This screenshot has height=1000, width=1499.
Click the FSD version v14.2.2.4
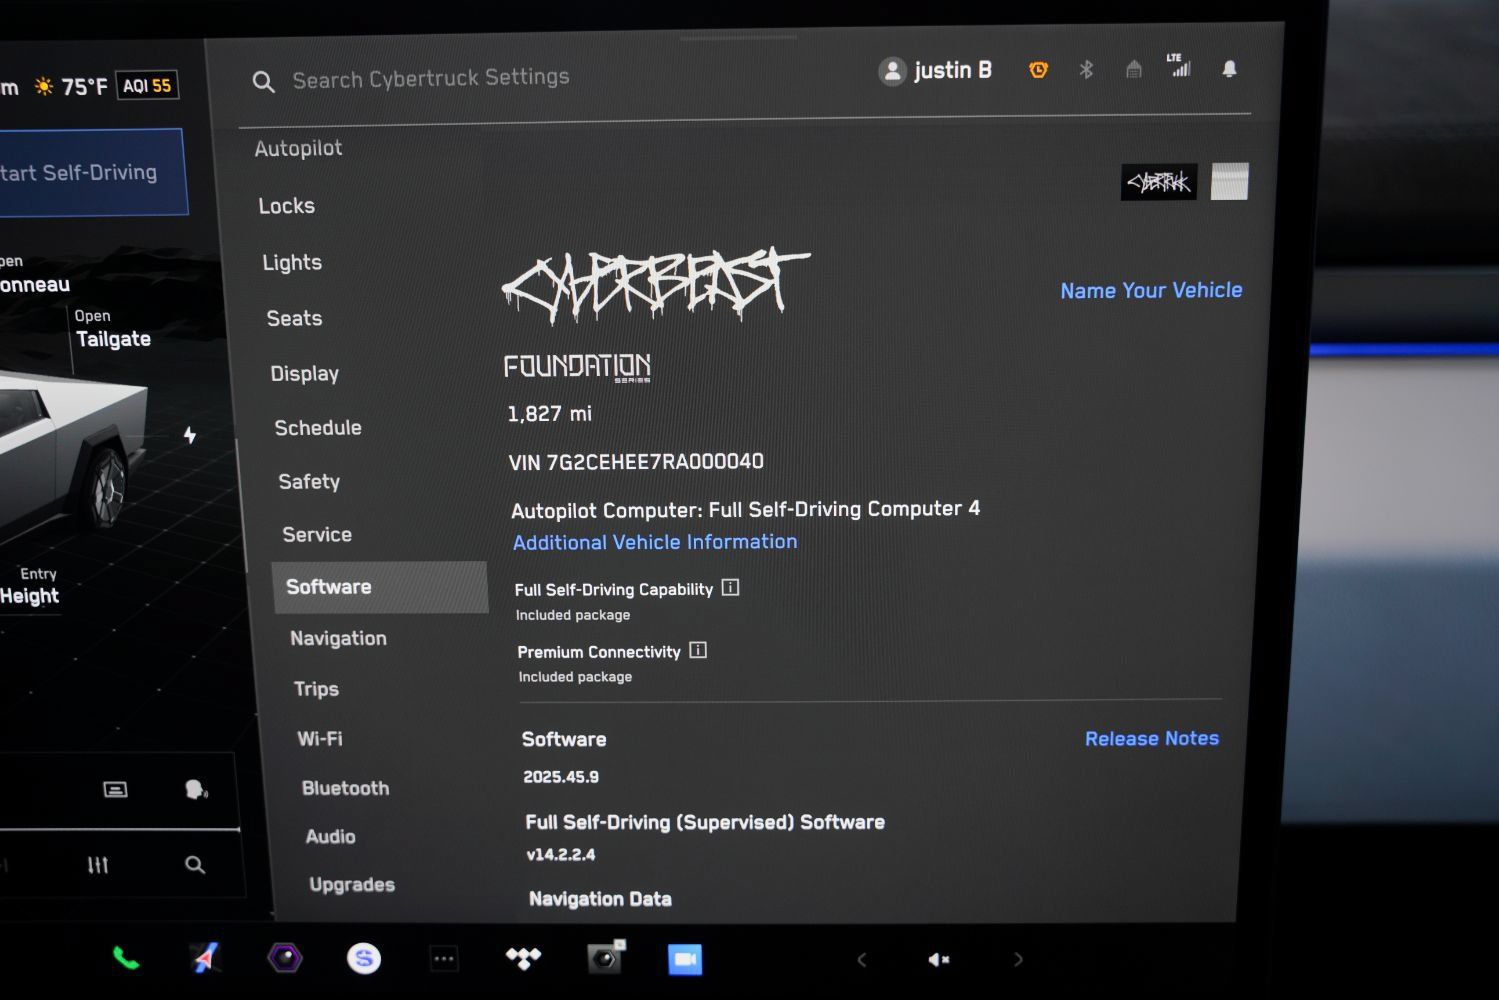tap(561, 855)
